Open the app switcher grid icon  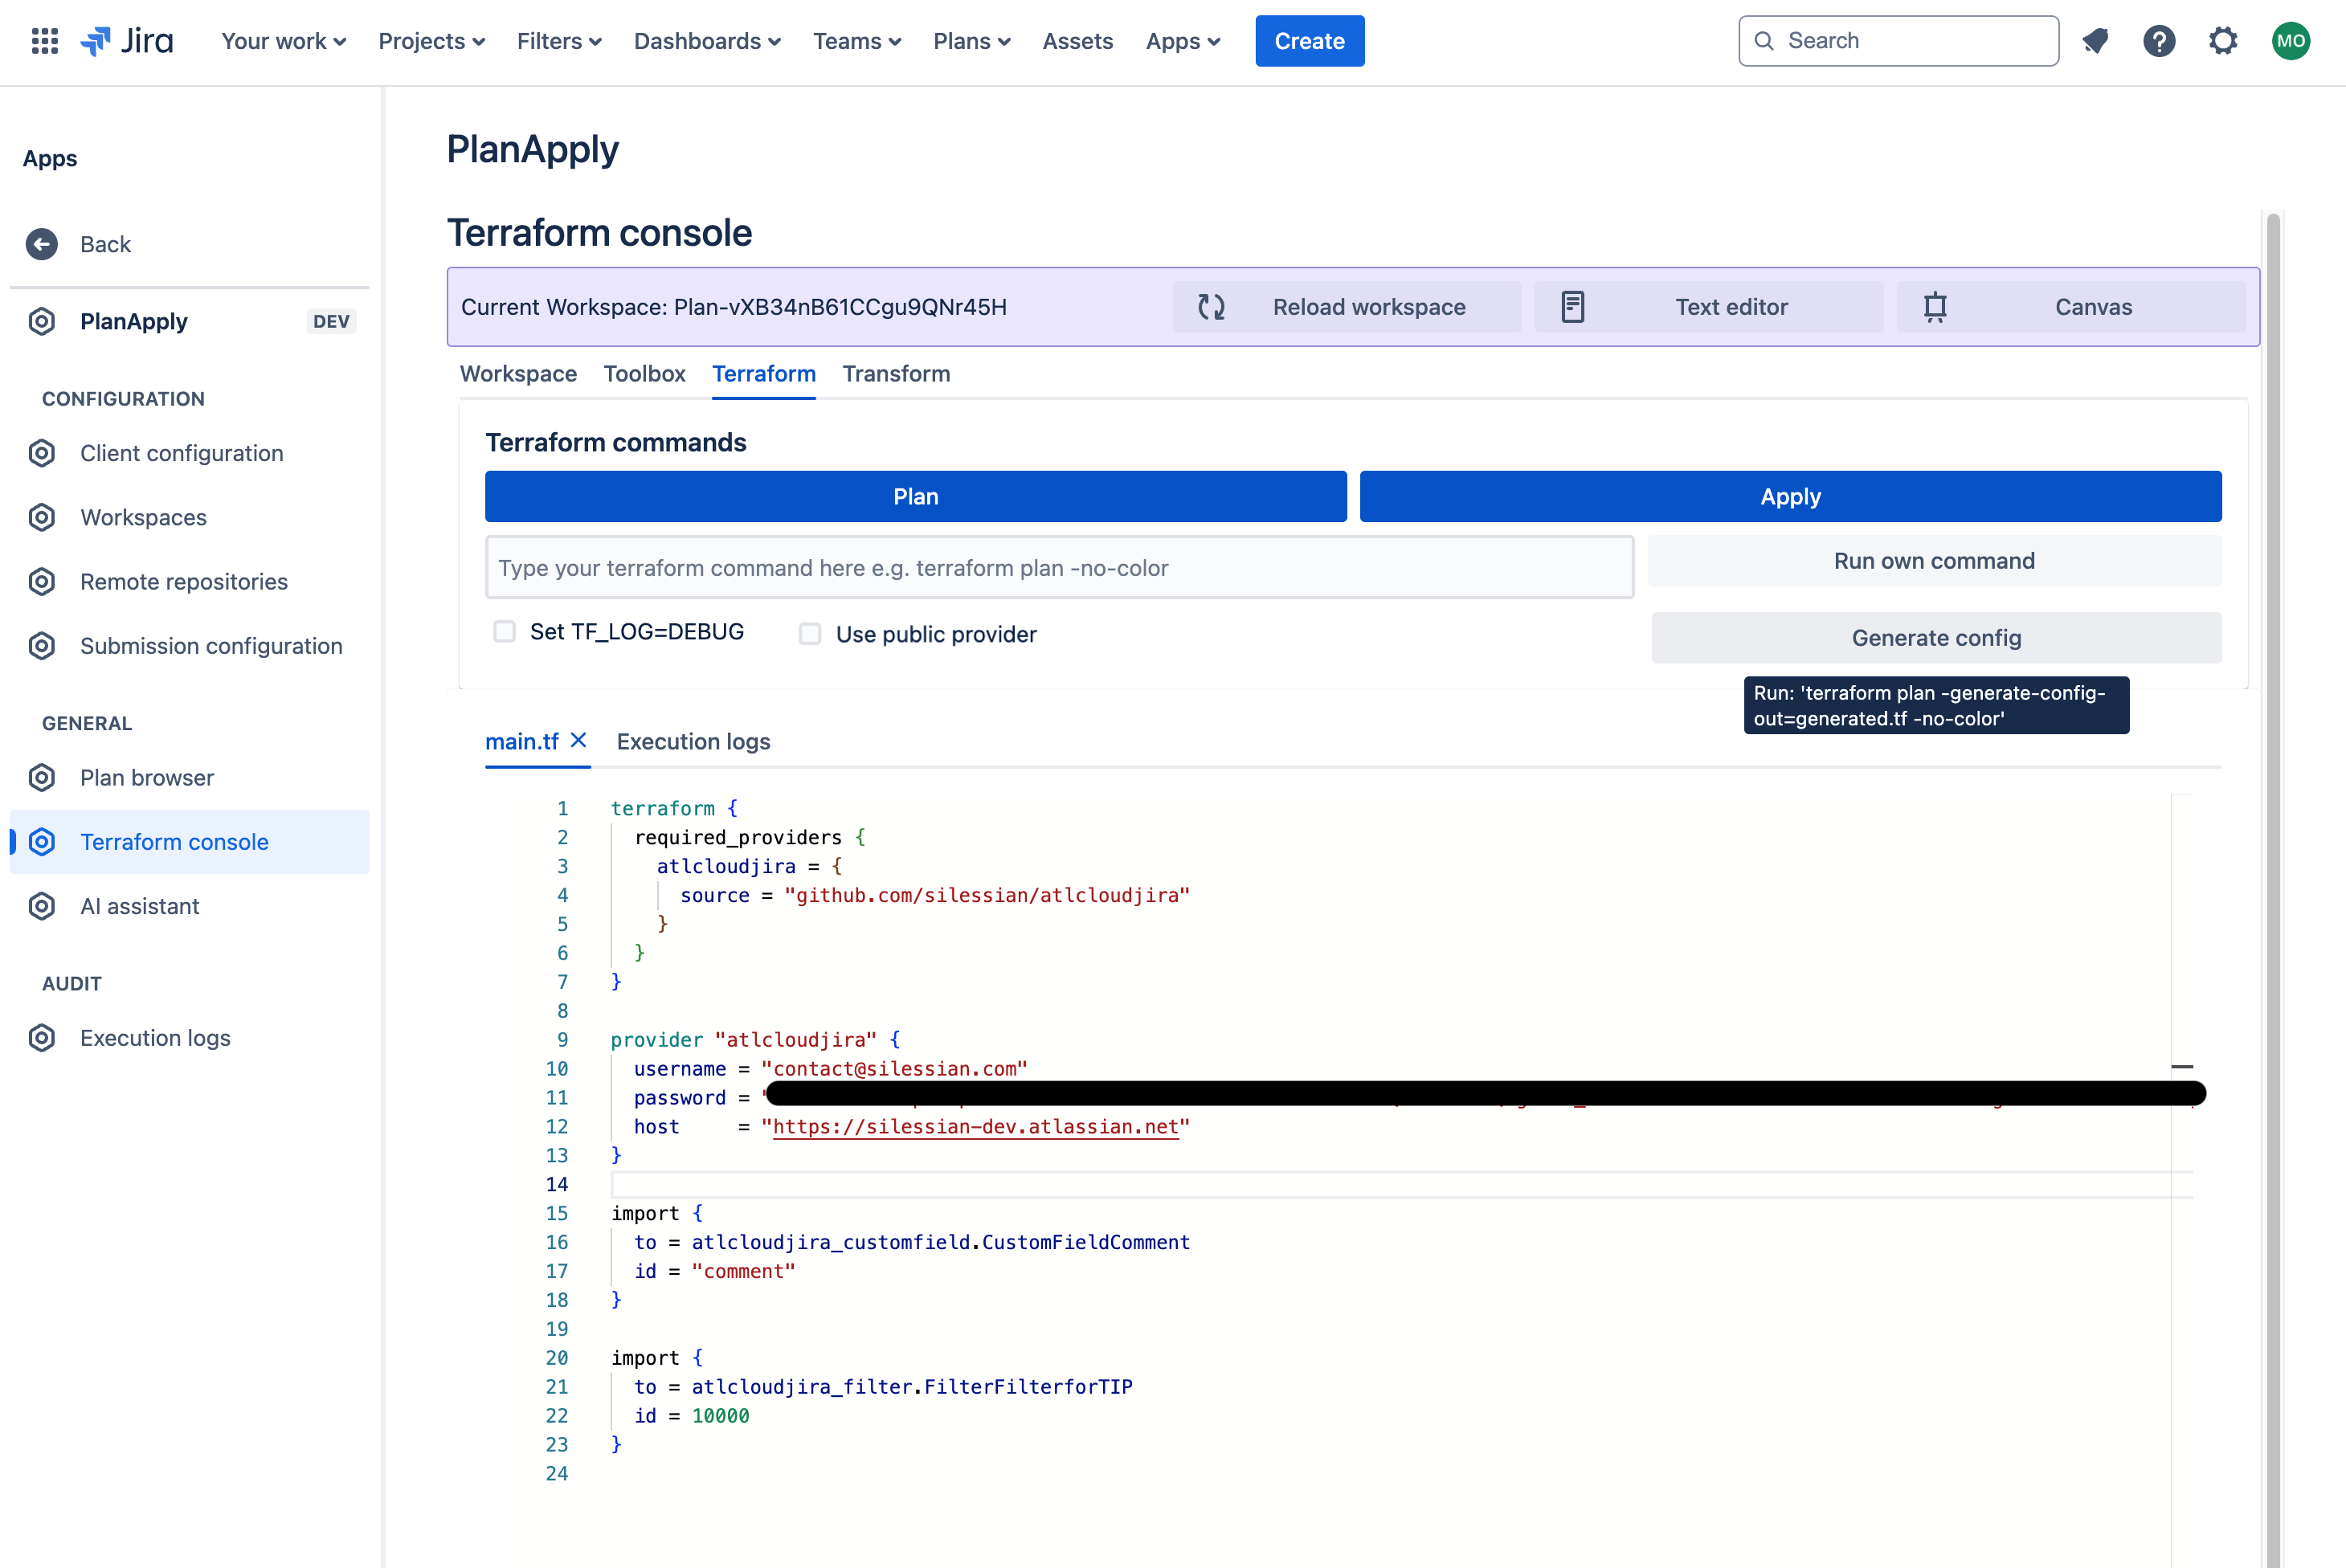(x=45, y=41)
